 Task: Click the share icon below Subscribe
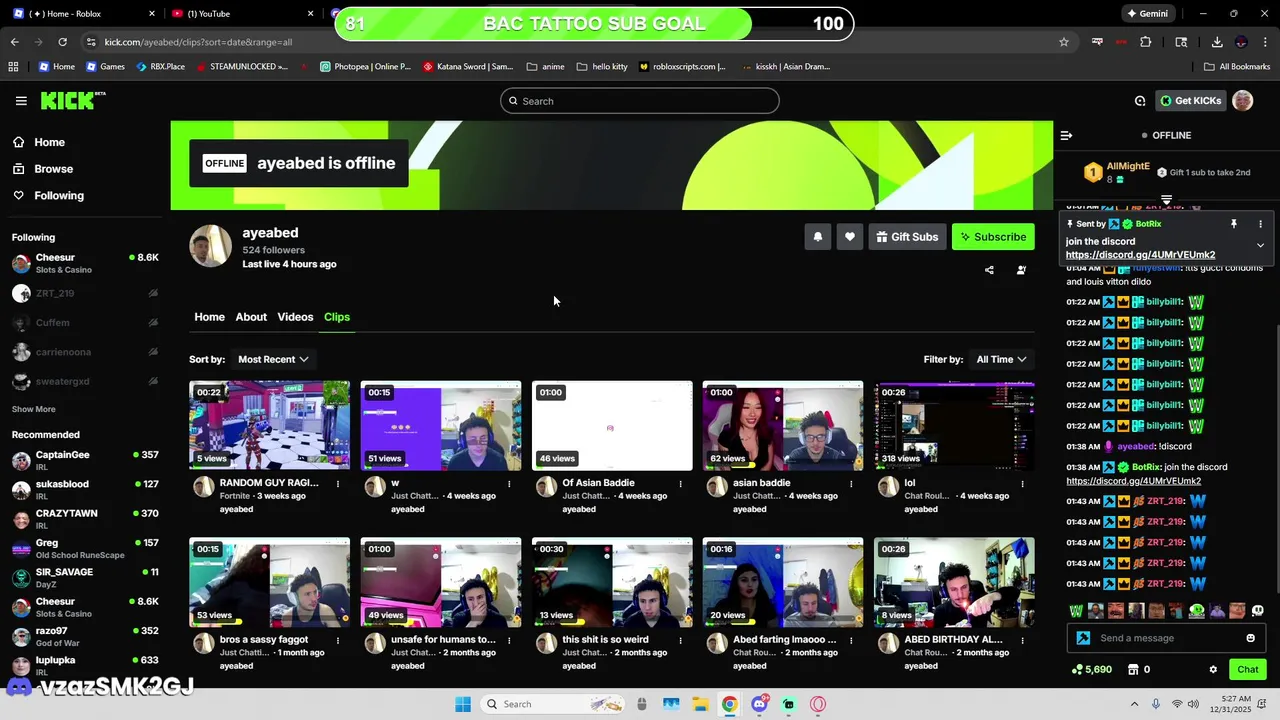(x=989, y=270)
